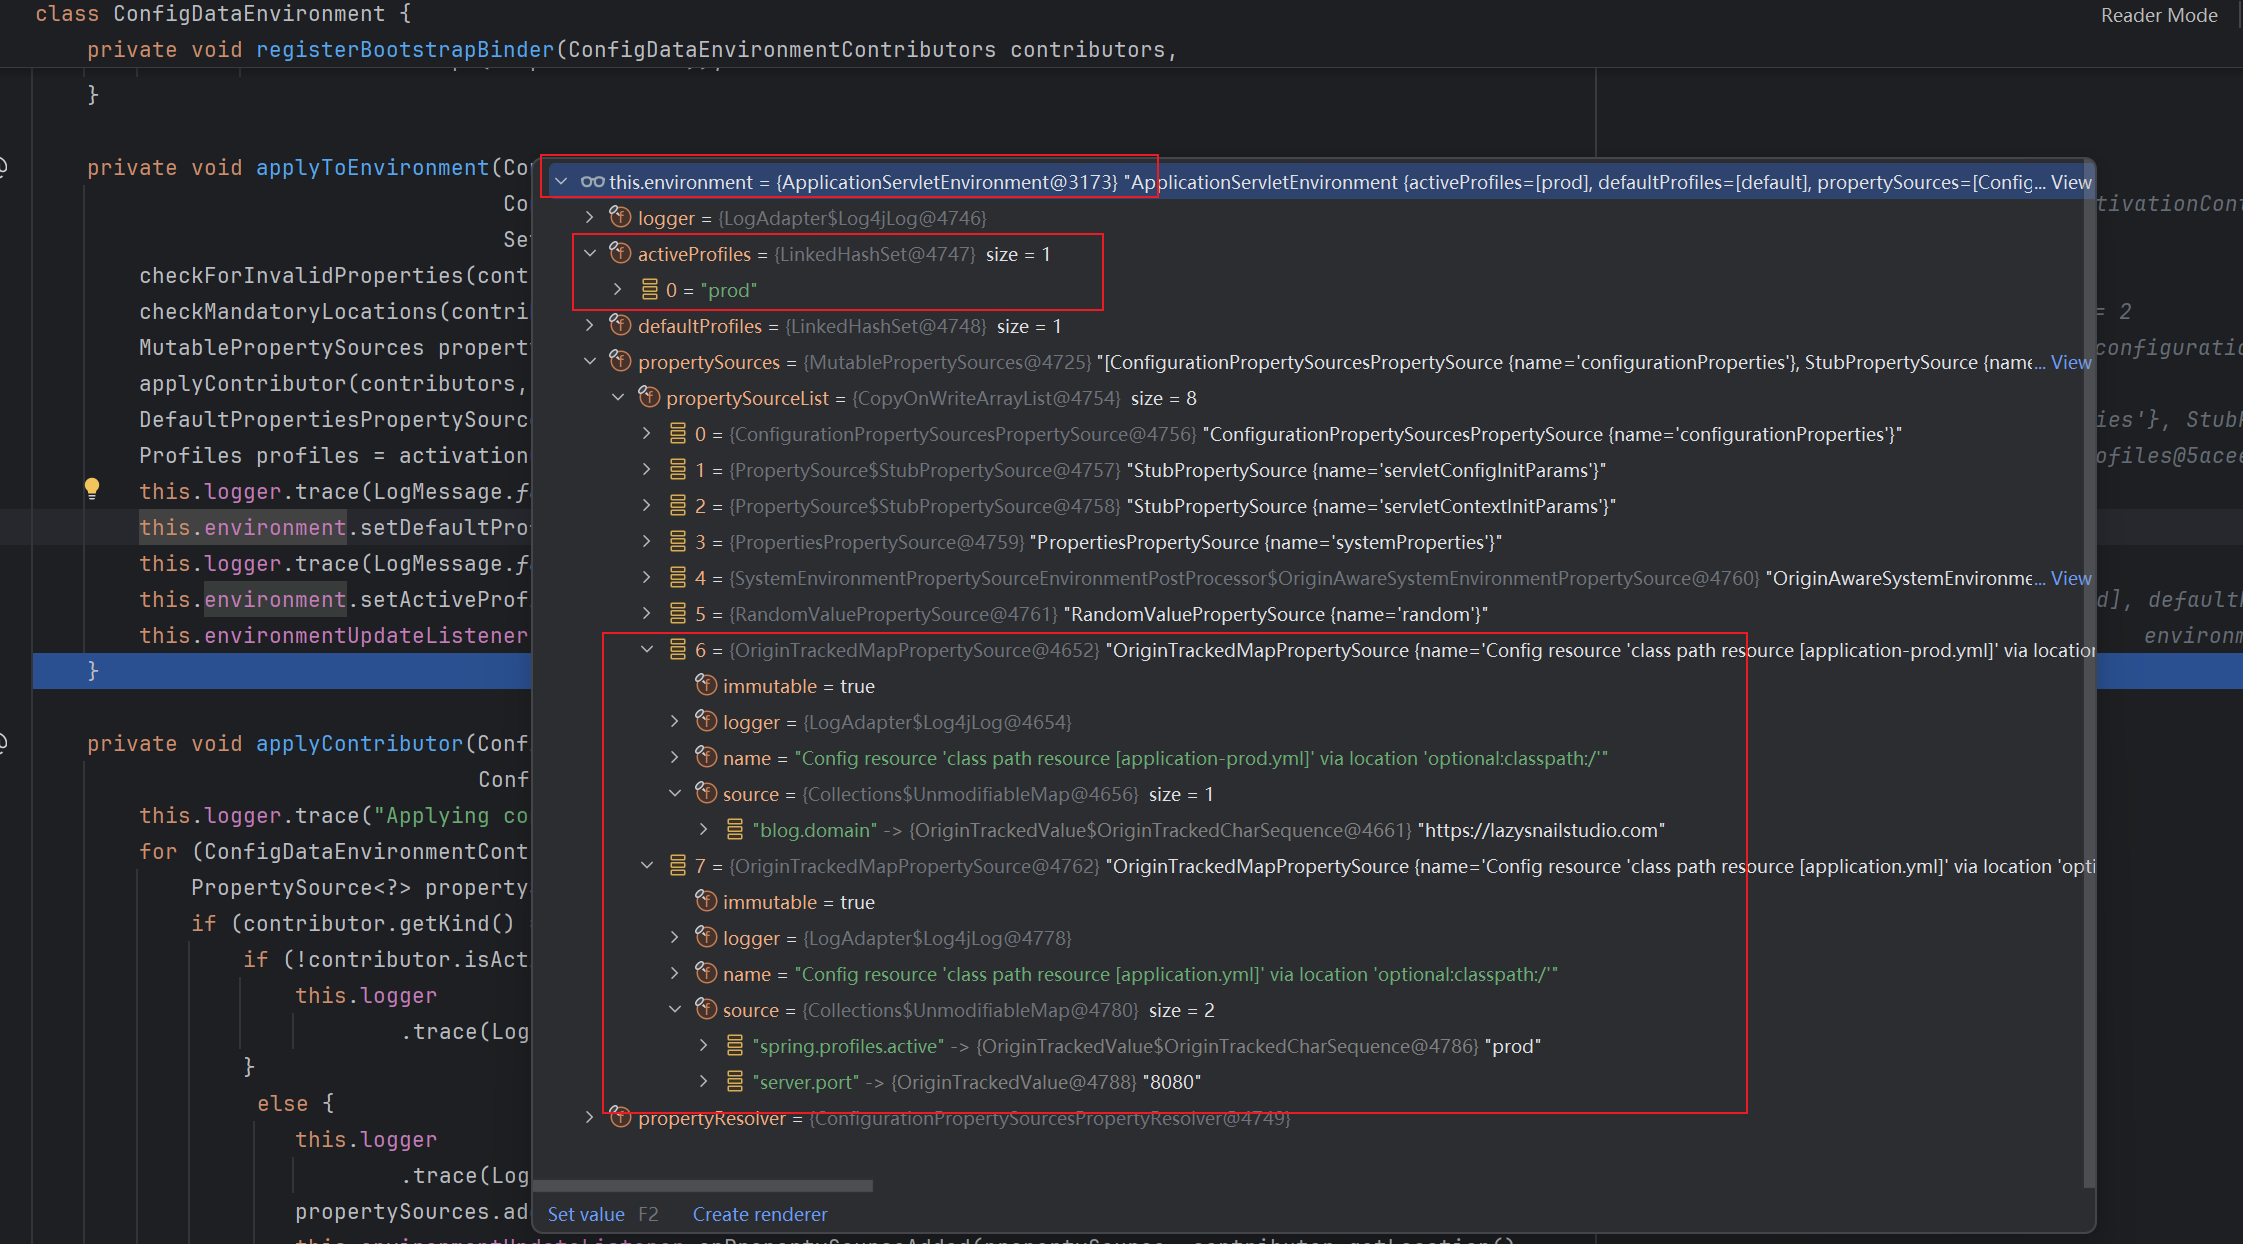2243x1244 pixels.
Task: Expand the propertyResolver node
Action: tap(589, 1118)
